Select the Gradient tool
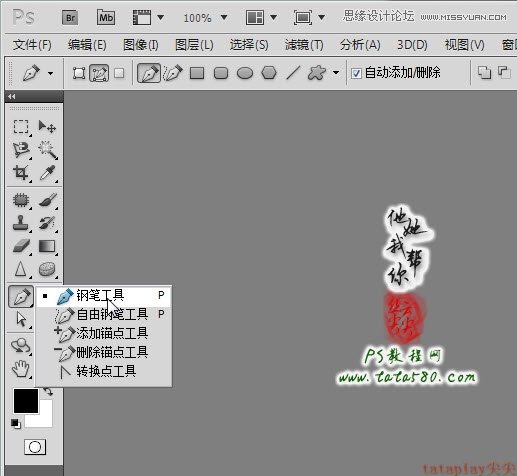This screenshot has width=517, height=476. click(x=47, y=246)
